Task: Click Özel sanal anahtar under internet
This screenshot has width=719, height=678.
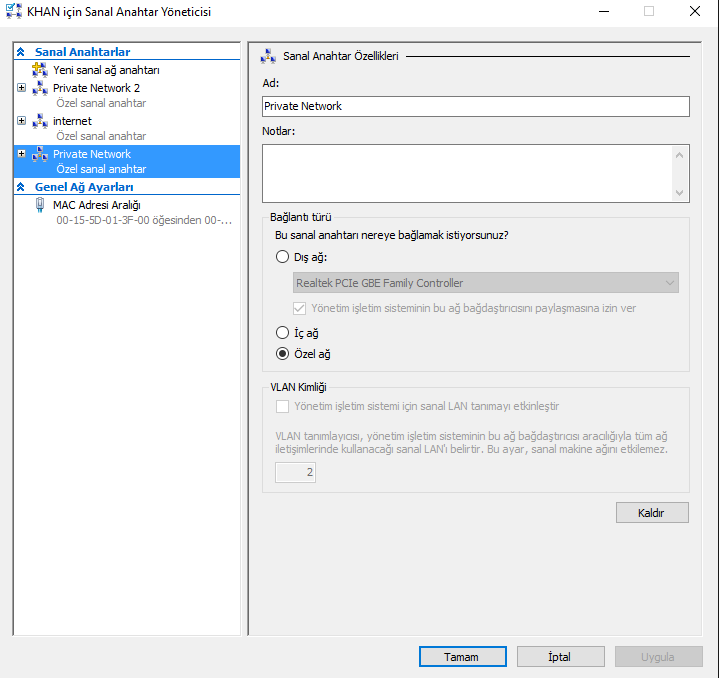Action: (101, 136)
